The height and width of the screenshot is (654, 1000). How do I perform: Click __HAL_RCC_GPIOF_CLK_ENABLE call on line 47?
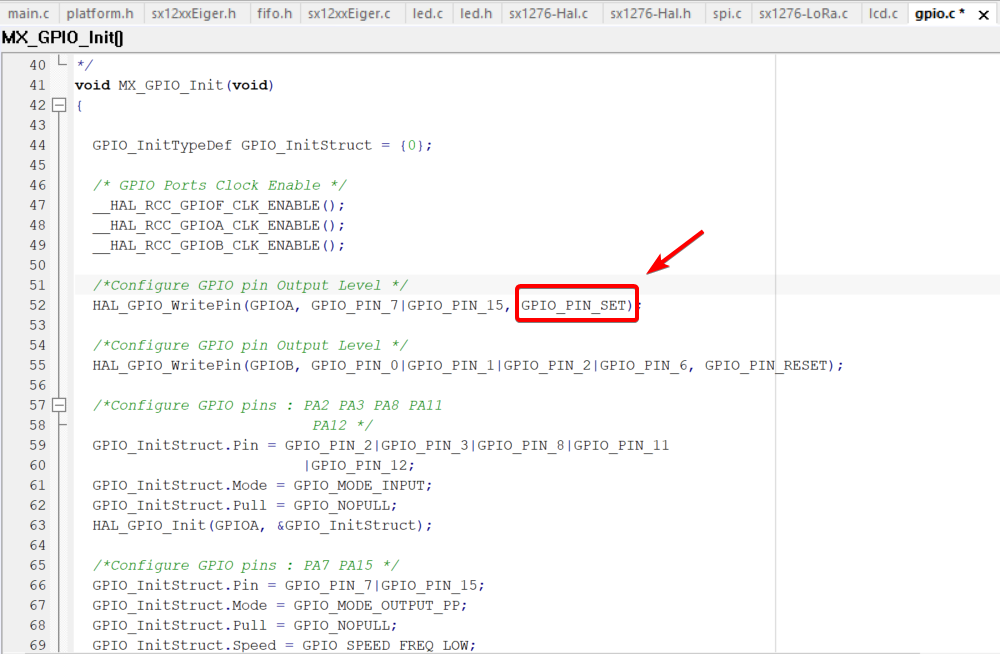coord(218,205)
